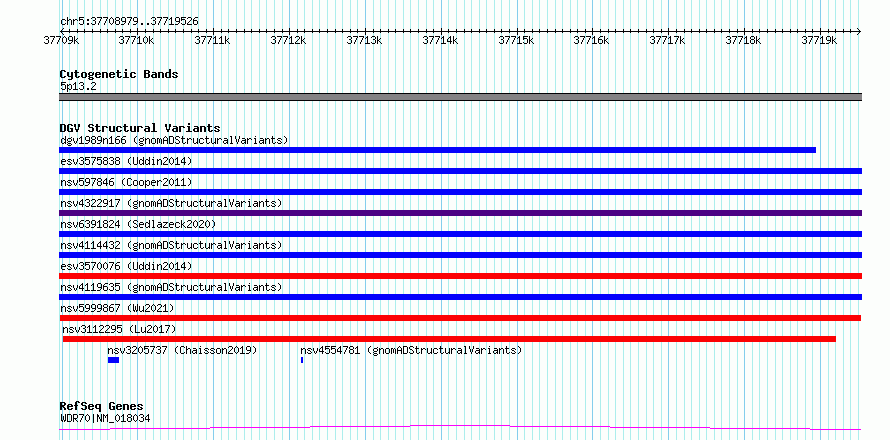Click the grey 5p13.2 cytogenetic band
The width and height of the screenshot is (890, 440).
point(460,97)
